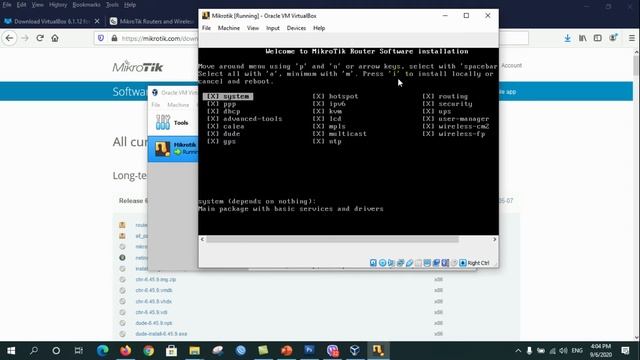Open shared folders indicator in VM status bar
Image resolution: width=640 pixels, height=360 pixels.
(x=418, y=263)
